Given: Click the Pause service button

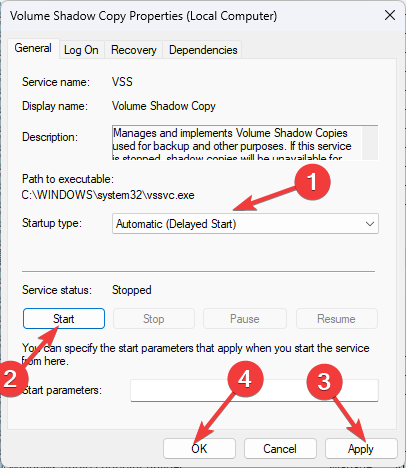Looking at the screenshot, I should [245, 319].
